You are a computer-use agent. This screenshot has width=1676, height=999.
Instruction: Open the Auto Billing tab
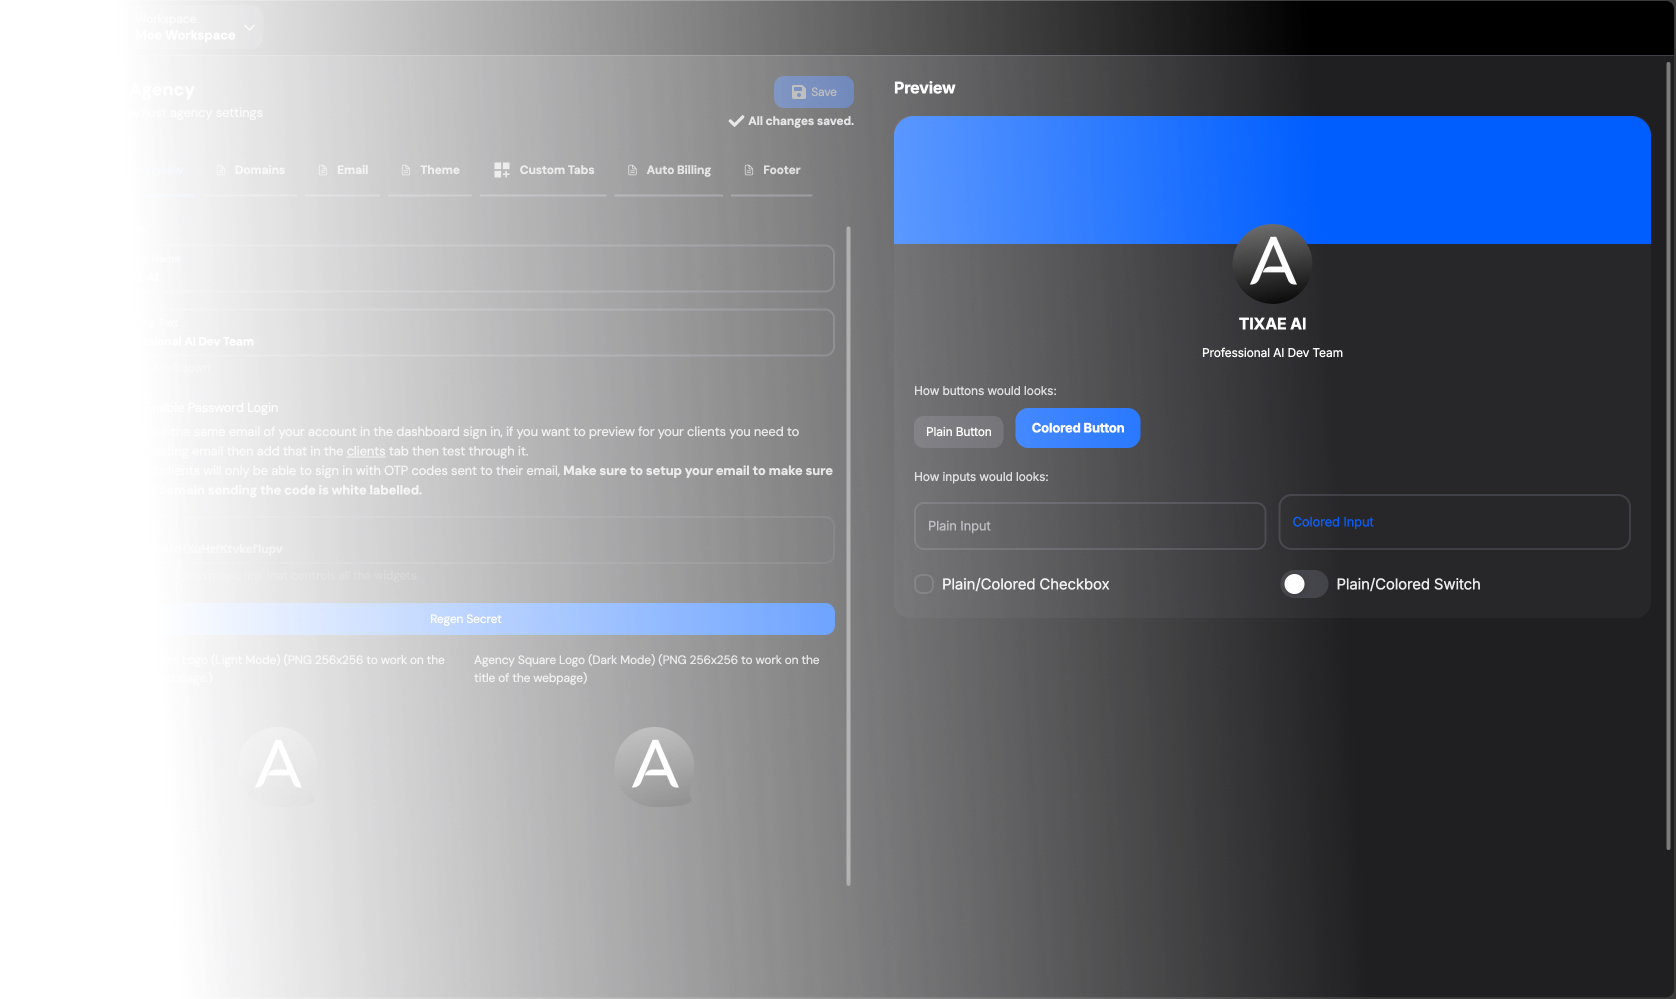click(x=678, y=170)
